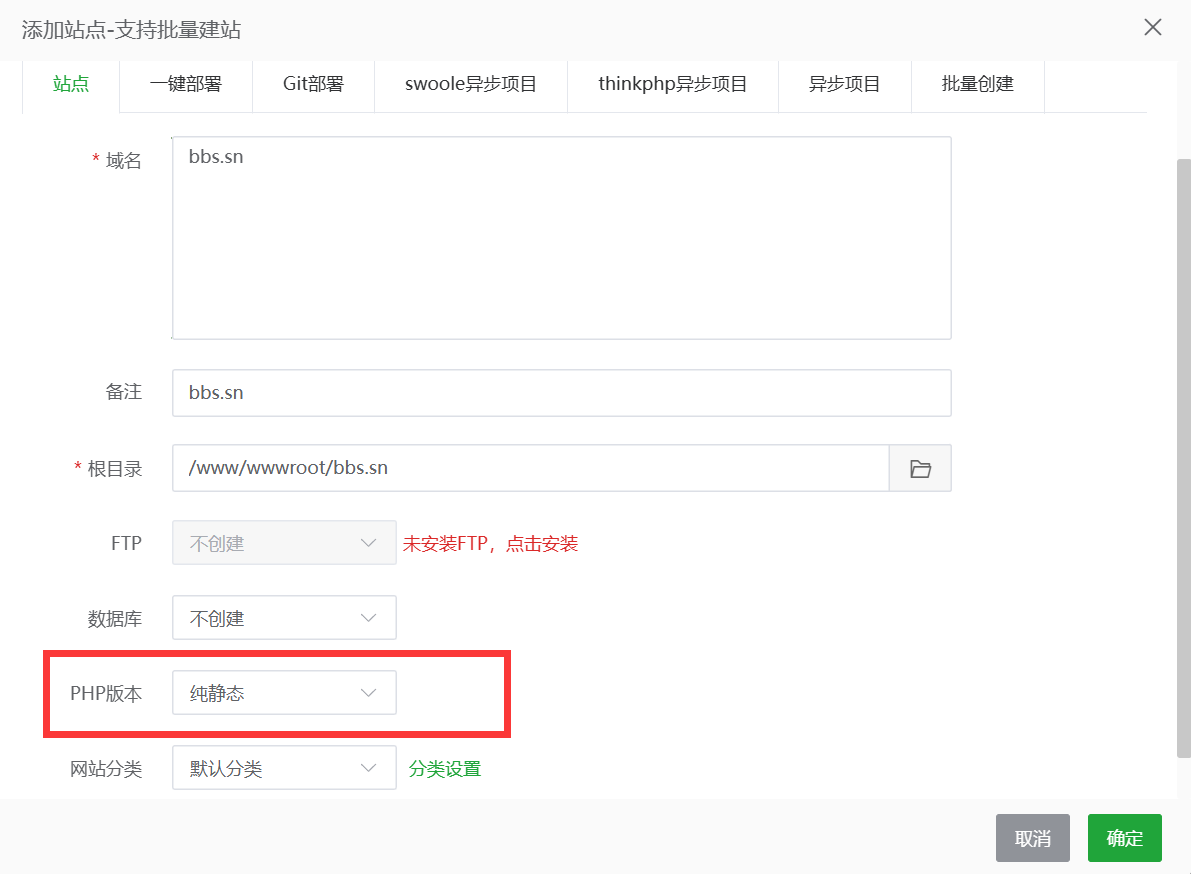Click the 备注 input field
The image size is (1191, 874).
click(x=562, y=393)
